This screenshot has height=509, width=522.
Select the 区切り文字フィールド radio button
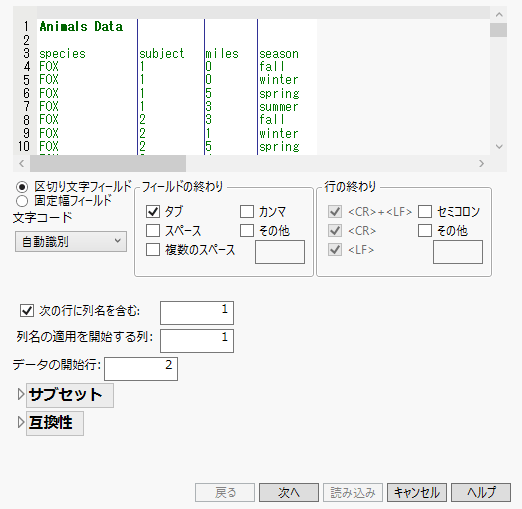coord(22,187)
